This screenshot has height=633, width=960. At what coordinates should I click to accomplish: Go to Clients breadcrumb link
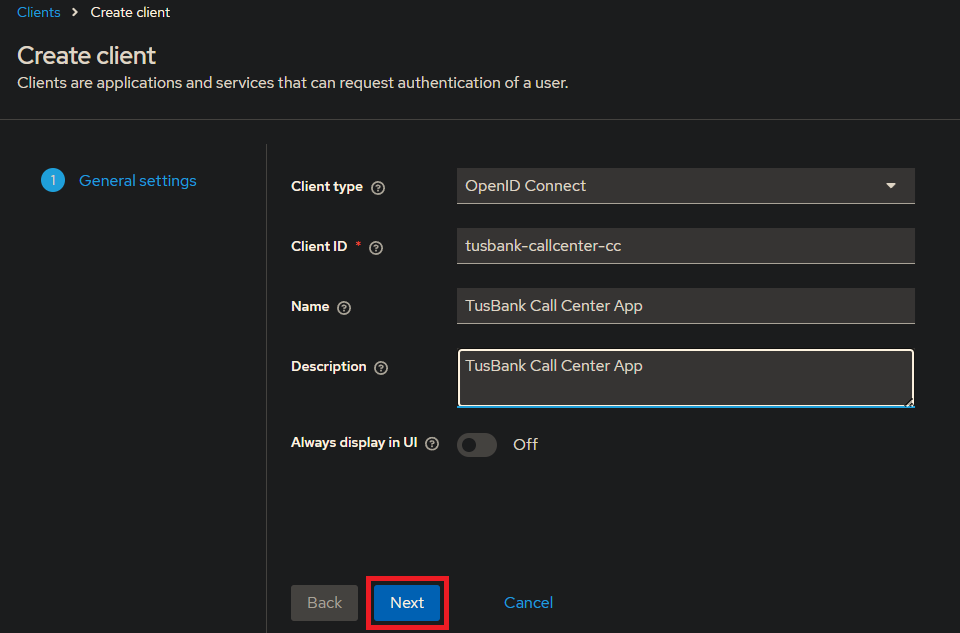click(x=39, y=12)
